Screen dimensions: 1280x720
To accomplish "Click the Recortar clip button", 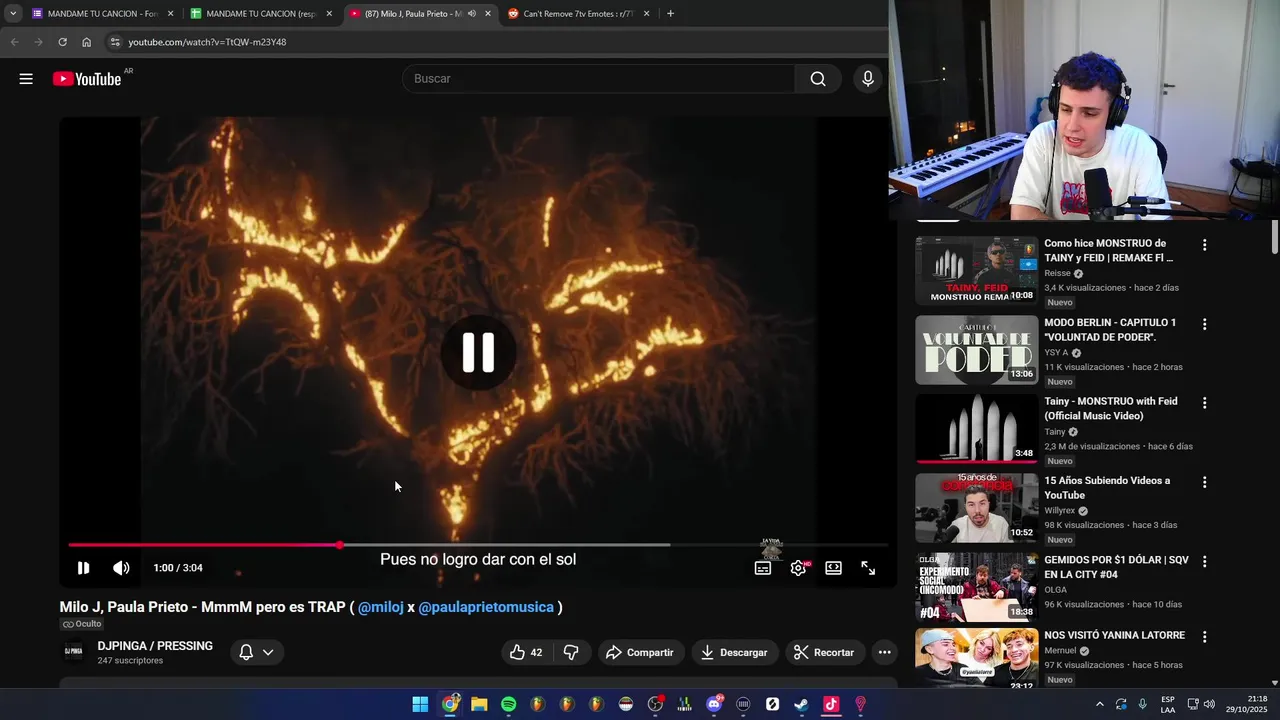I will pyautogui.click(x=824, y=652).
